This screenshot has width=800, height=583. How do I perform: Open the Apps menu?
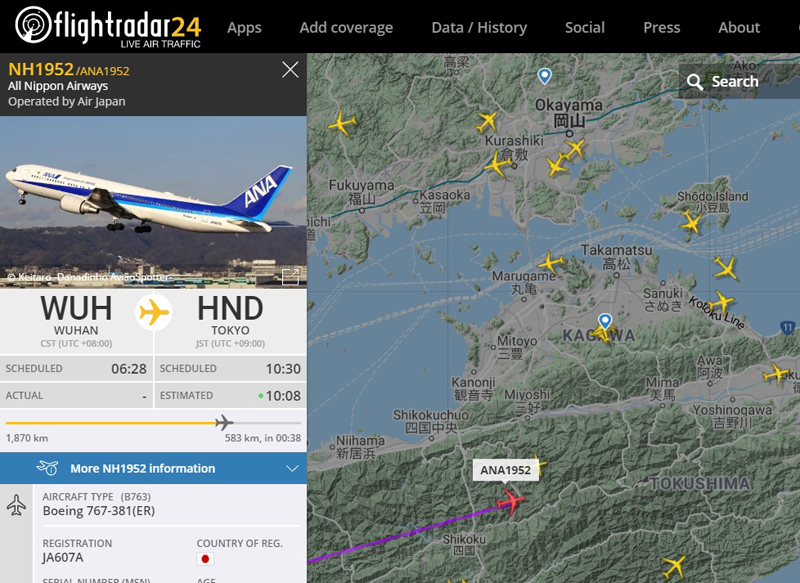click(244, 28)
